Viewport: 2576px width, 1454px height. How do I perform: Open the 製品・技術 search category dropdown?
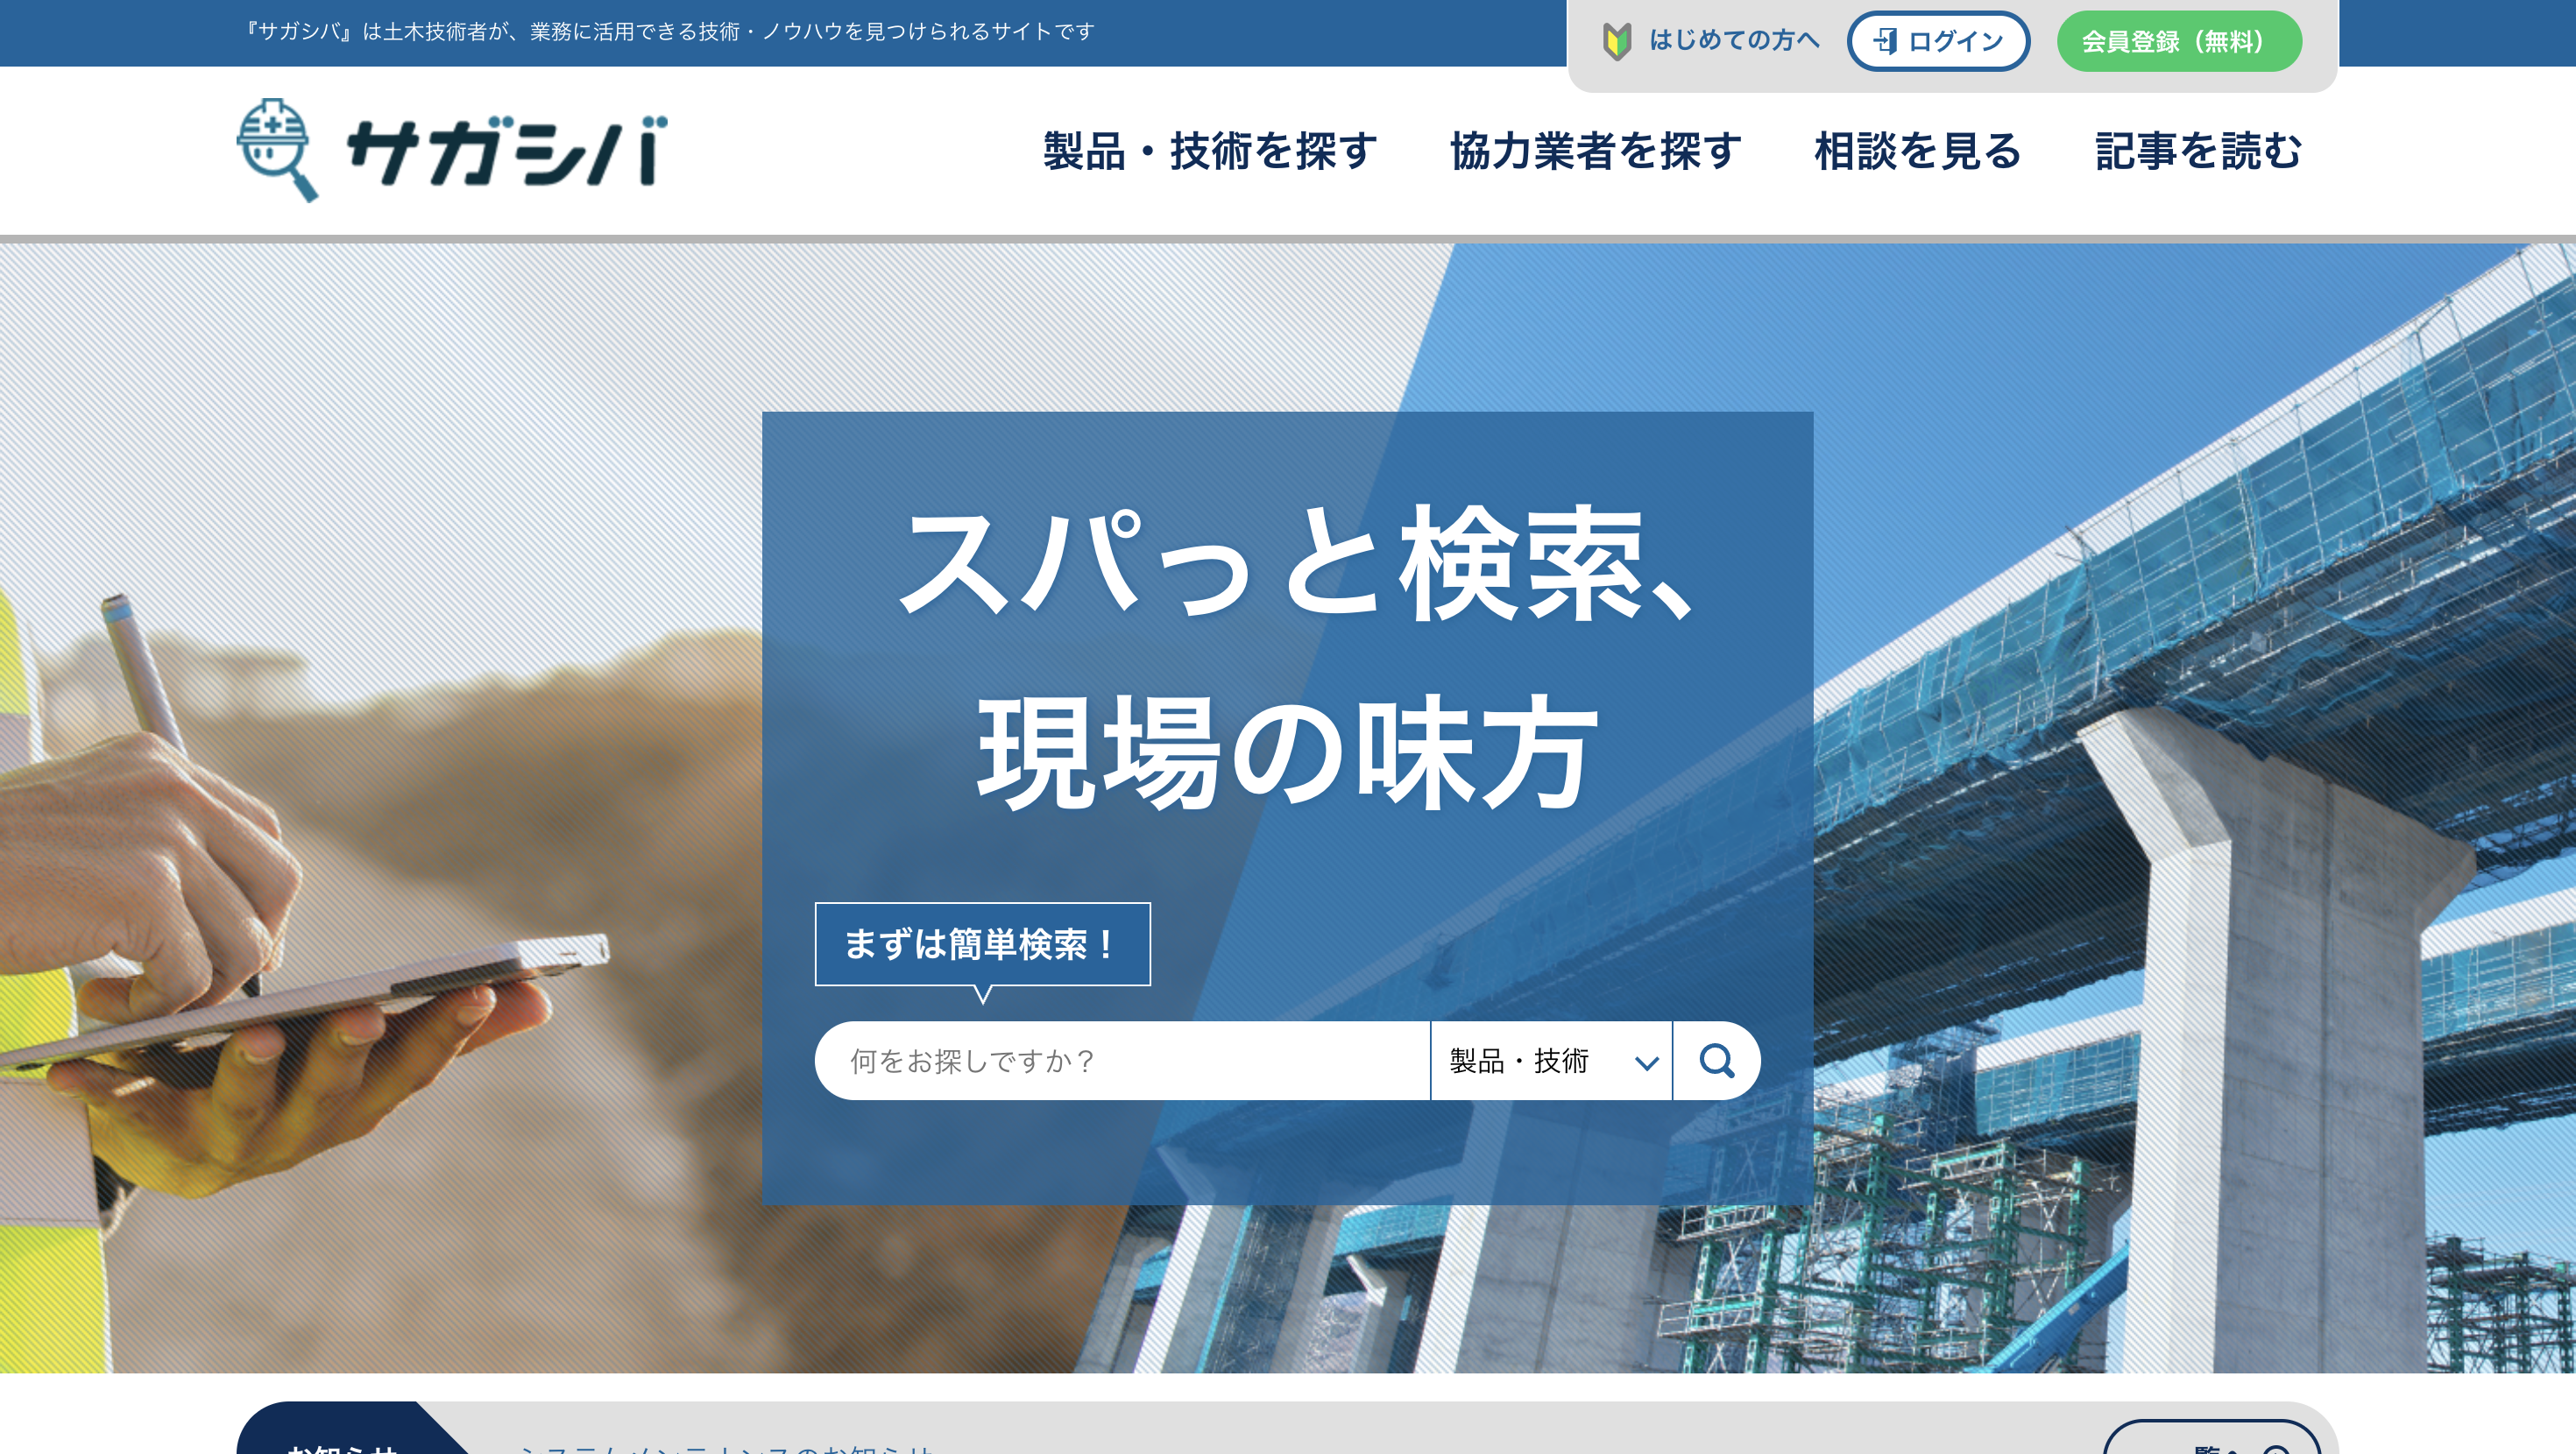click(1530, 1060)
